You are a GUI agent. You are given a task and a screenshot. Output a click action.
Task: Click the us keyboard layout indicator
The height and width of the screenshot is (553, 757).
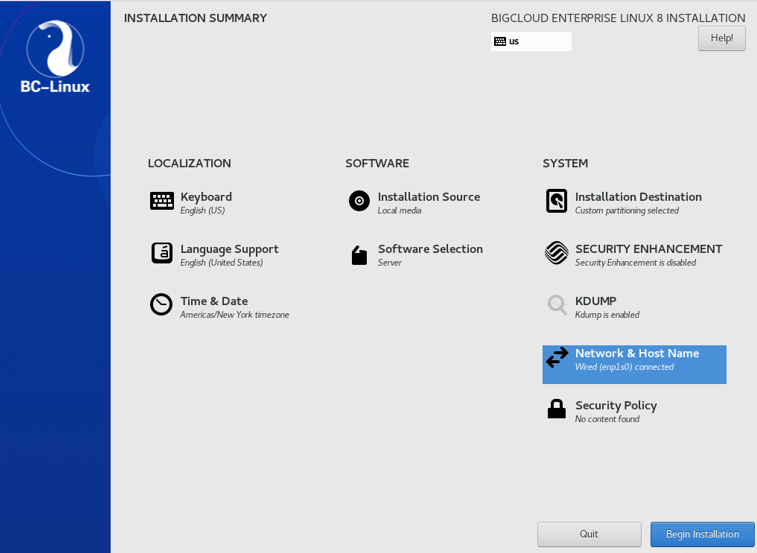531,42
